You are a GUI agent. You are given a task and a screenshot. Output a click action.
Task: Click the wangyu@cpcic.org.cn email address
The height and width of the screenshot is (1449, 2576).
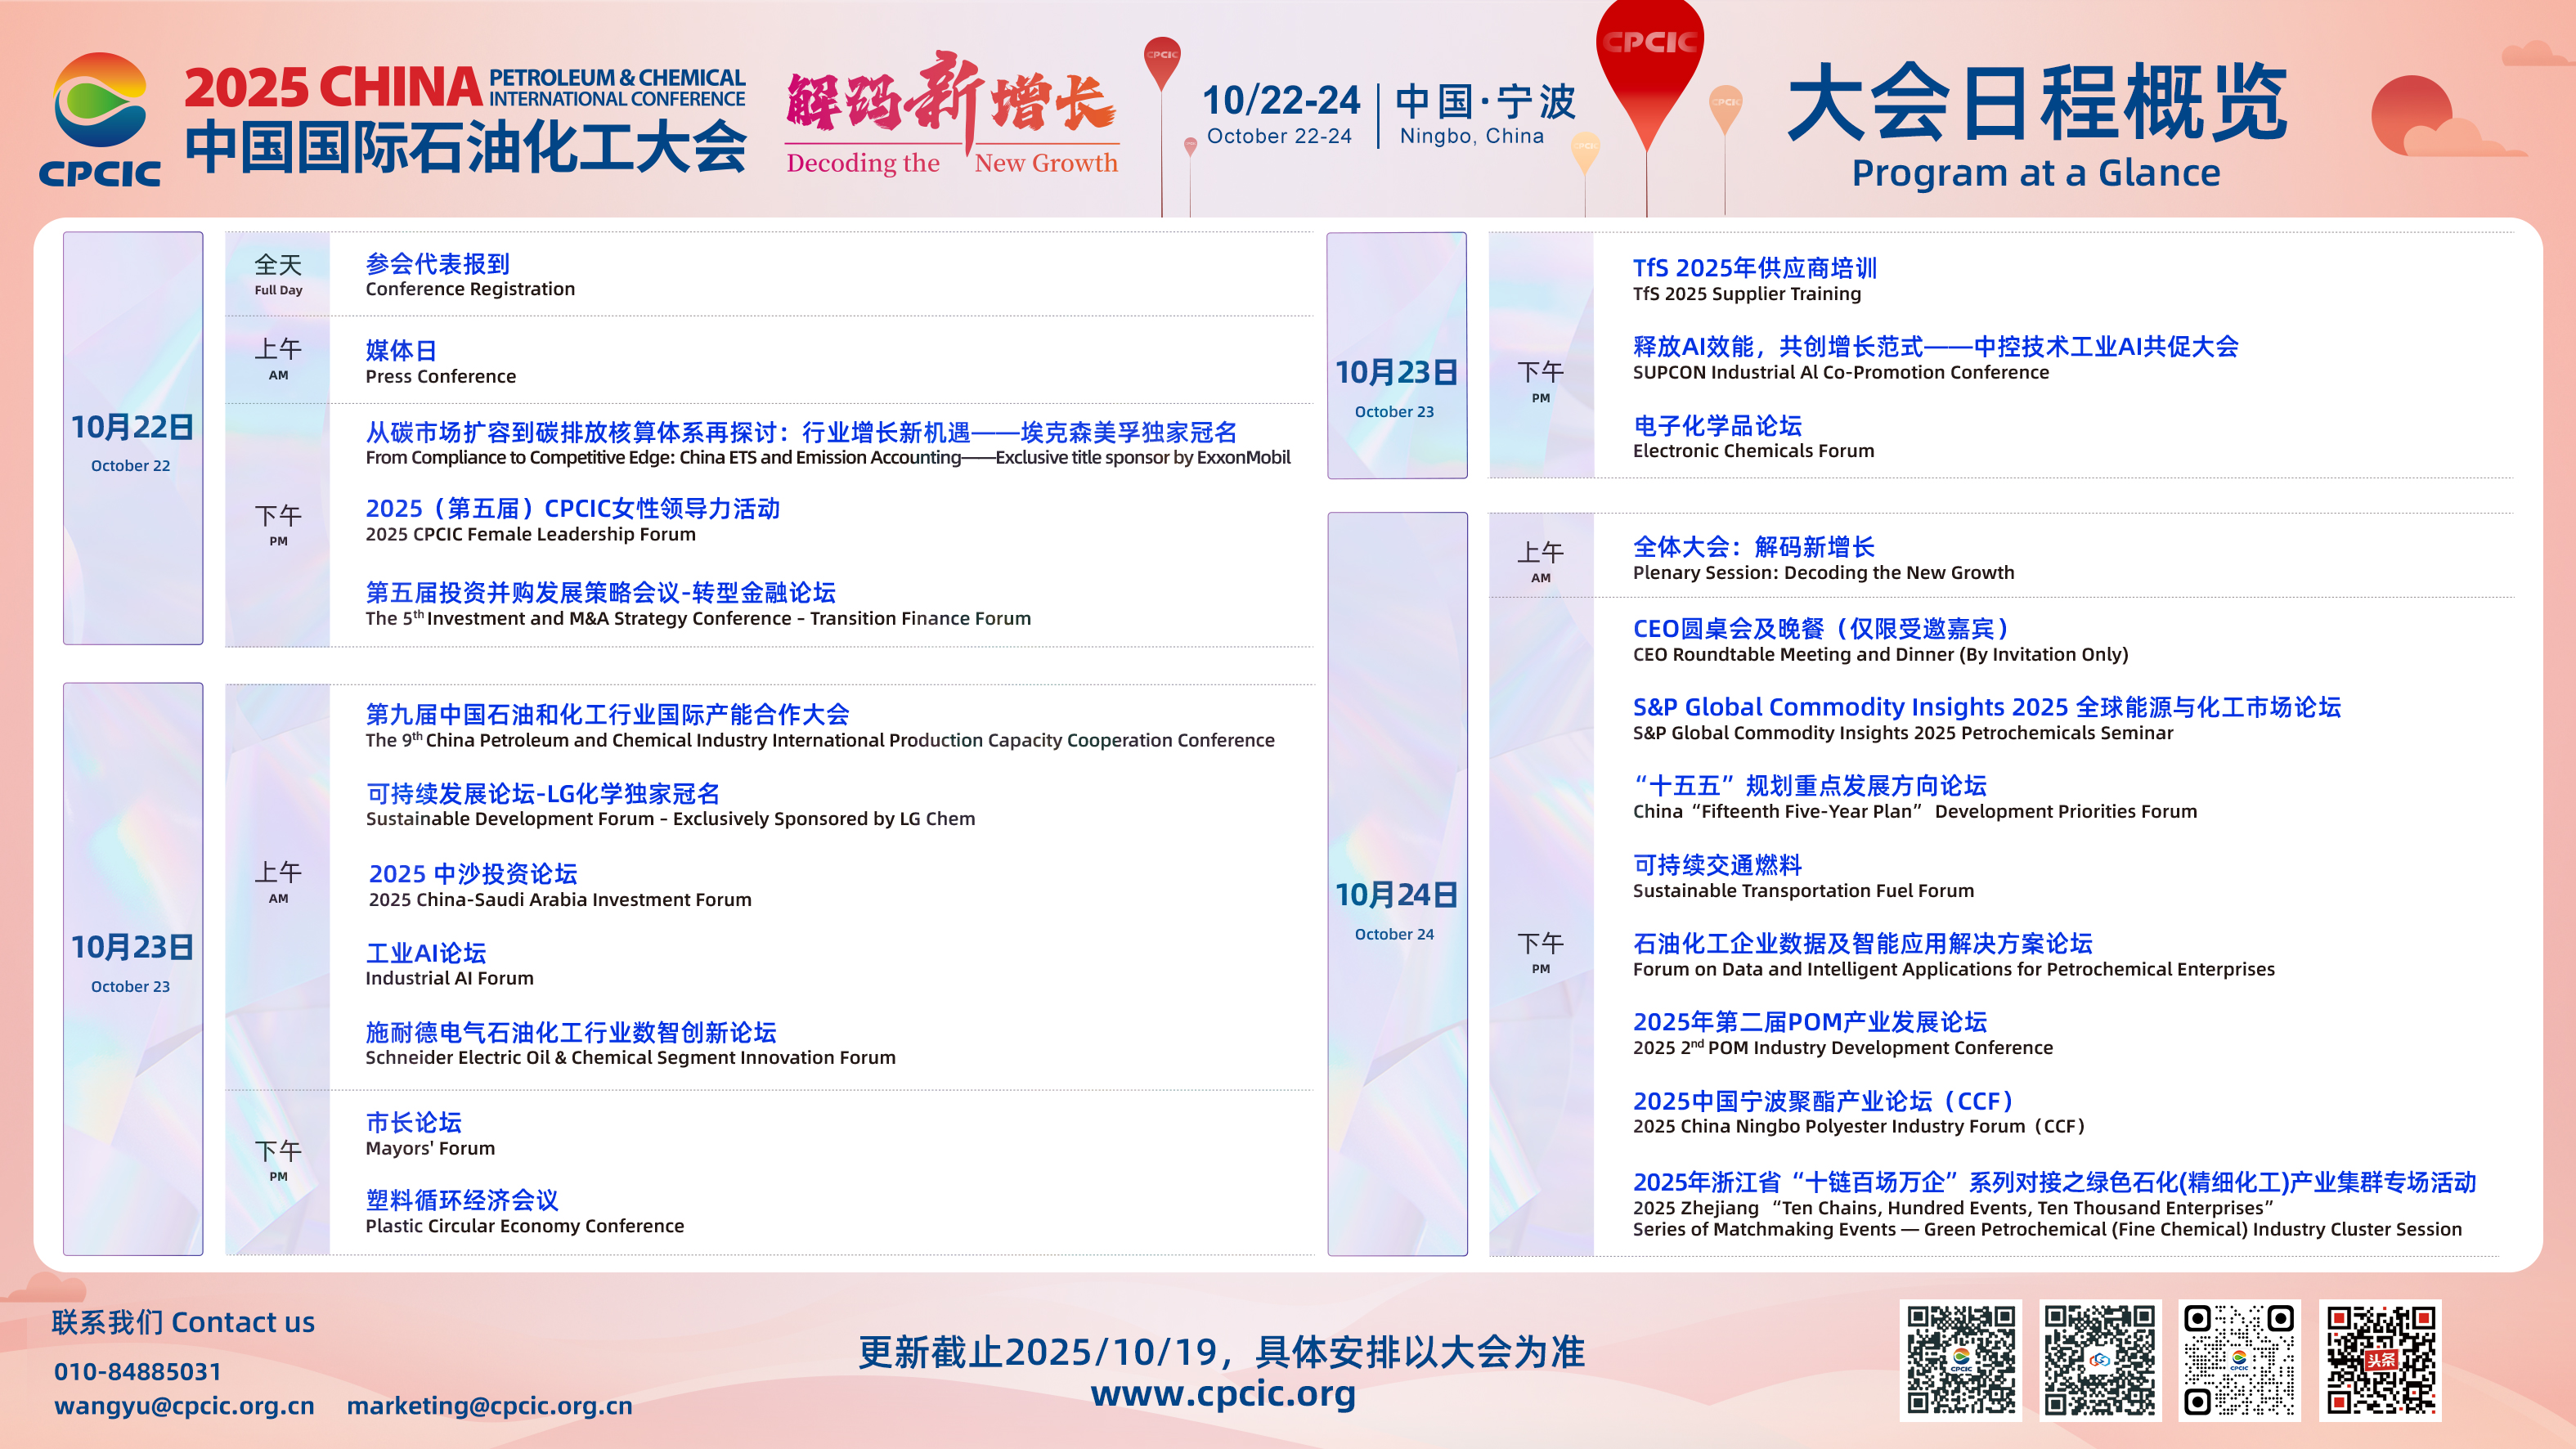pos(184,1405)
